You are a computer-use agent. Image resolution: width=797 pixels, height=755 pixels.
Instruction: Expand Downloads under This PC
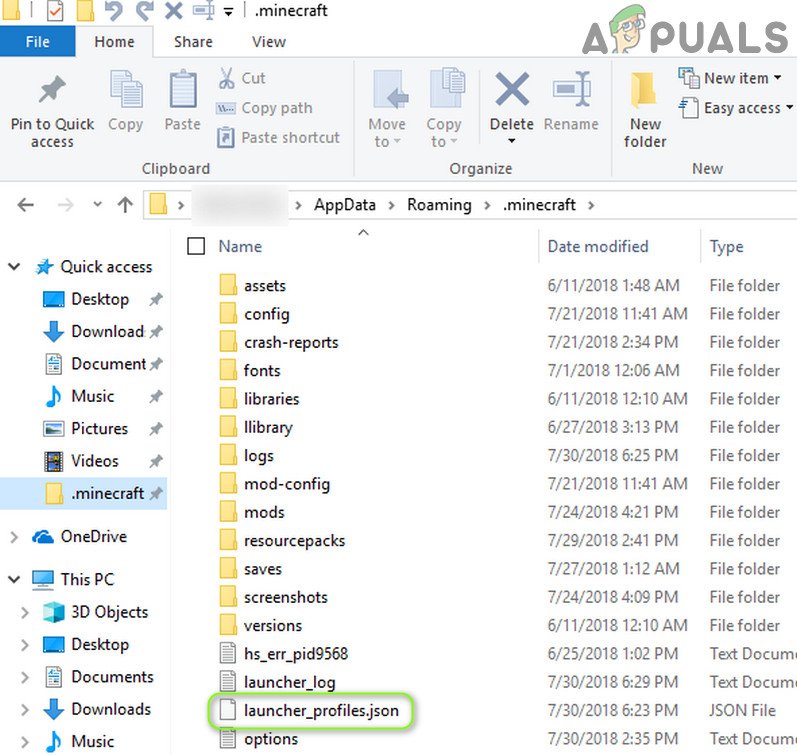point(24,710)
